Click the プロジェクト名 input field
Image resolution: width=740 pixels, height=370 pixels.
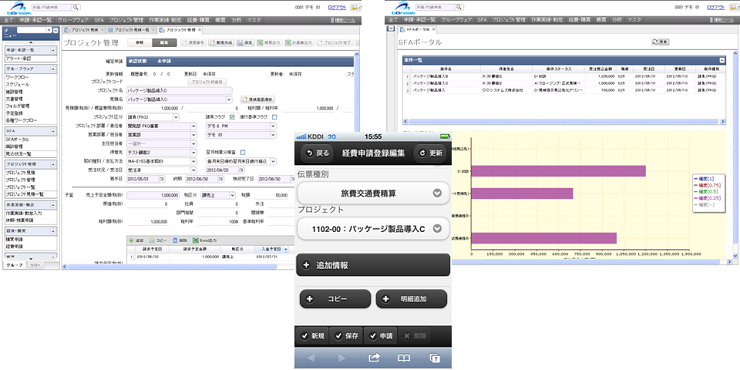pyautogui.click(x=179, y=91)
